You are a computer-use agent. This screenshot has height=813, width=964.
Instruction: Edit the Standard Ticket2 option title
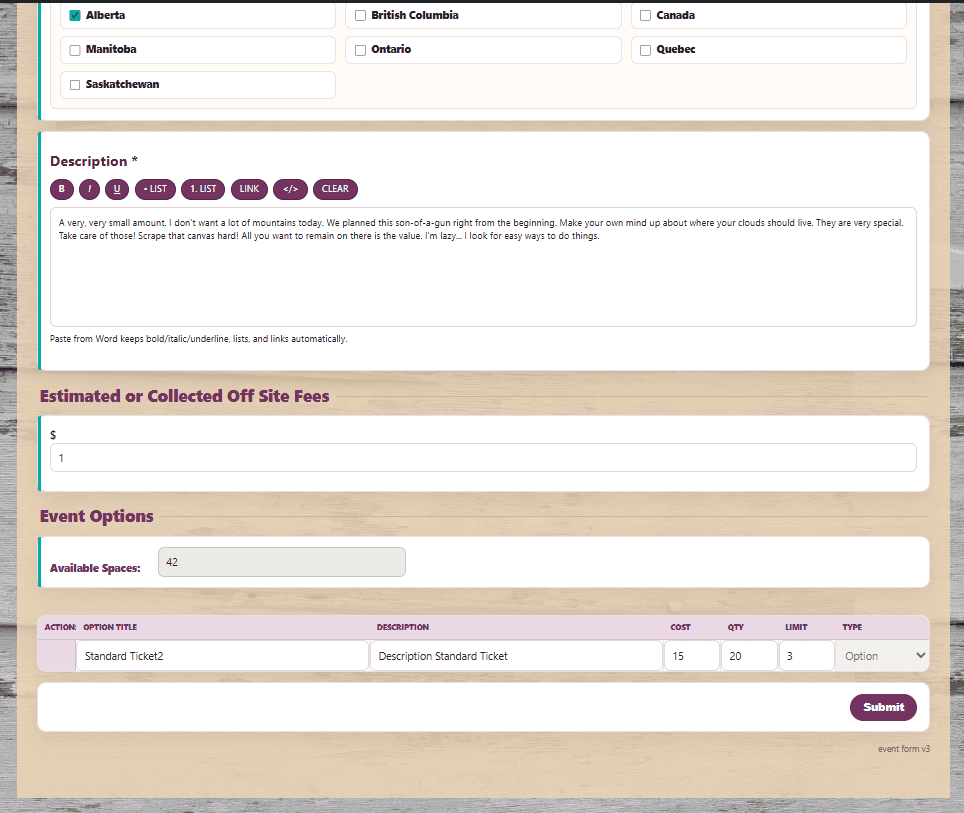[222, 656]
